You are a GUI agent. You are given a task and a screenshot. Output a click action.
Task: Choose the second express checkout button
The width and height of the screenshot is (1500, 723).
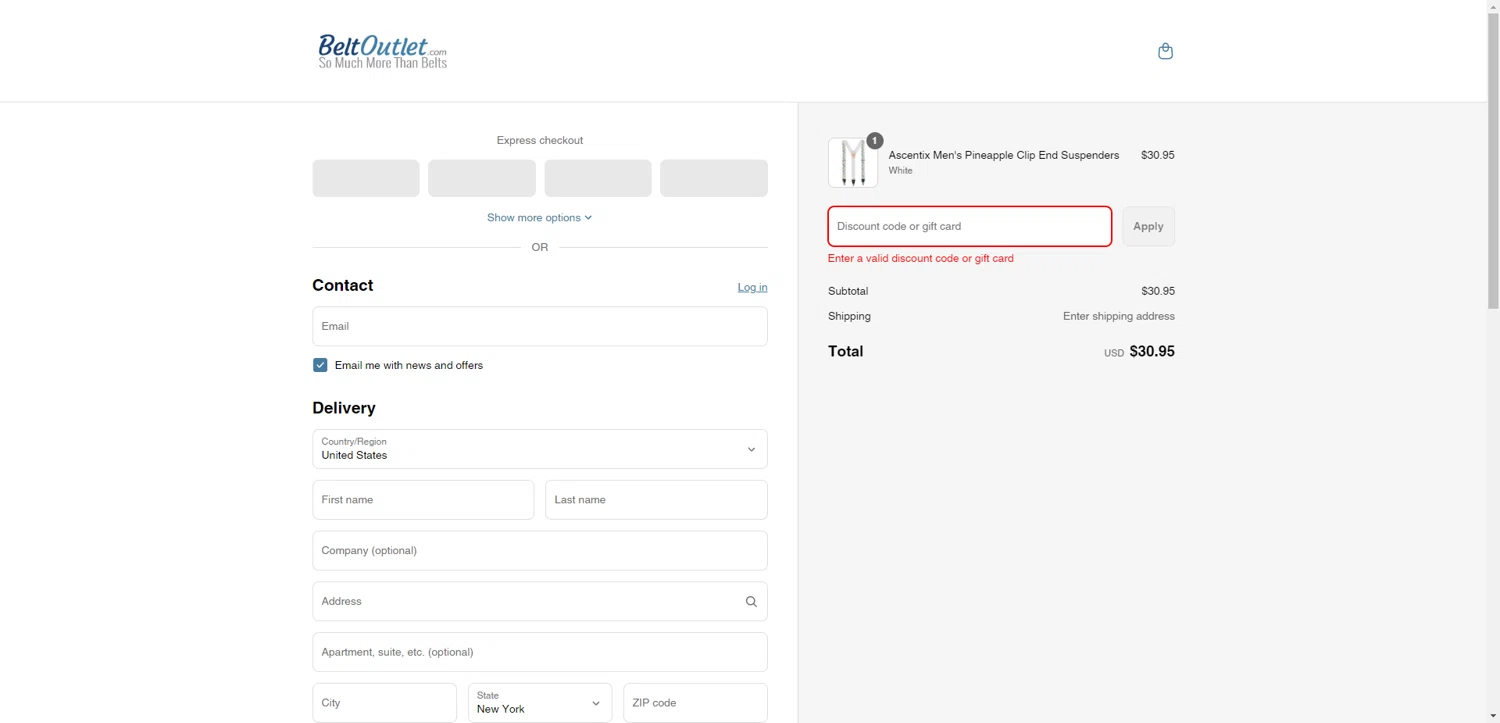482,178
